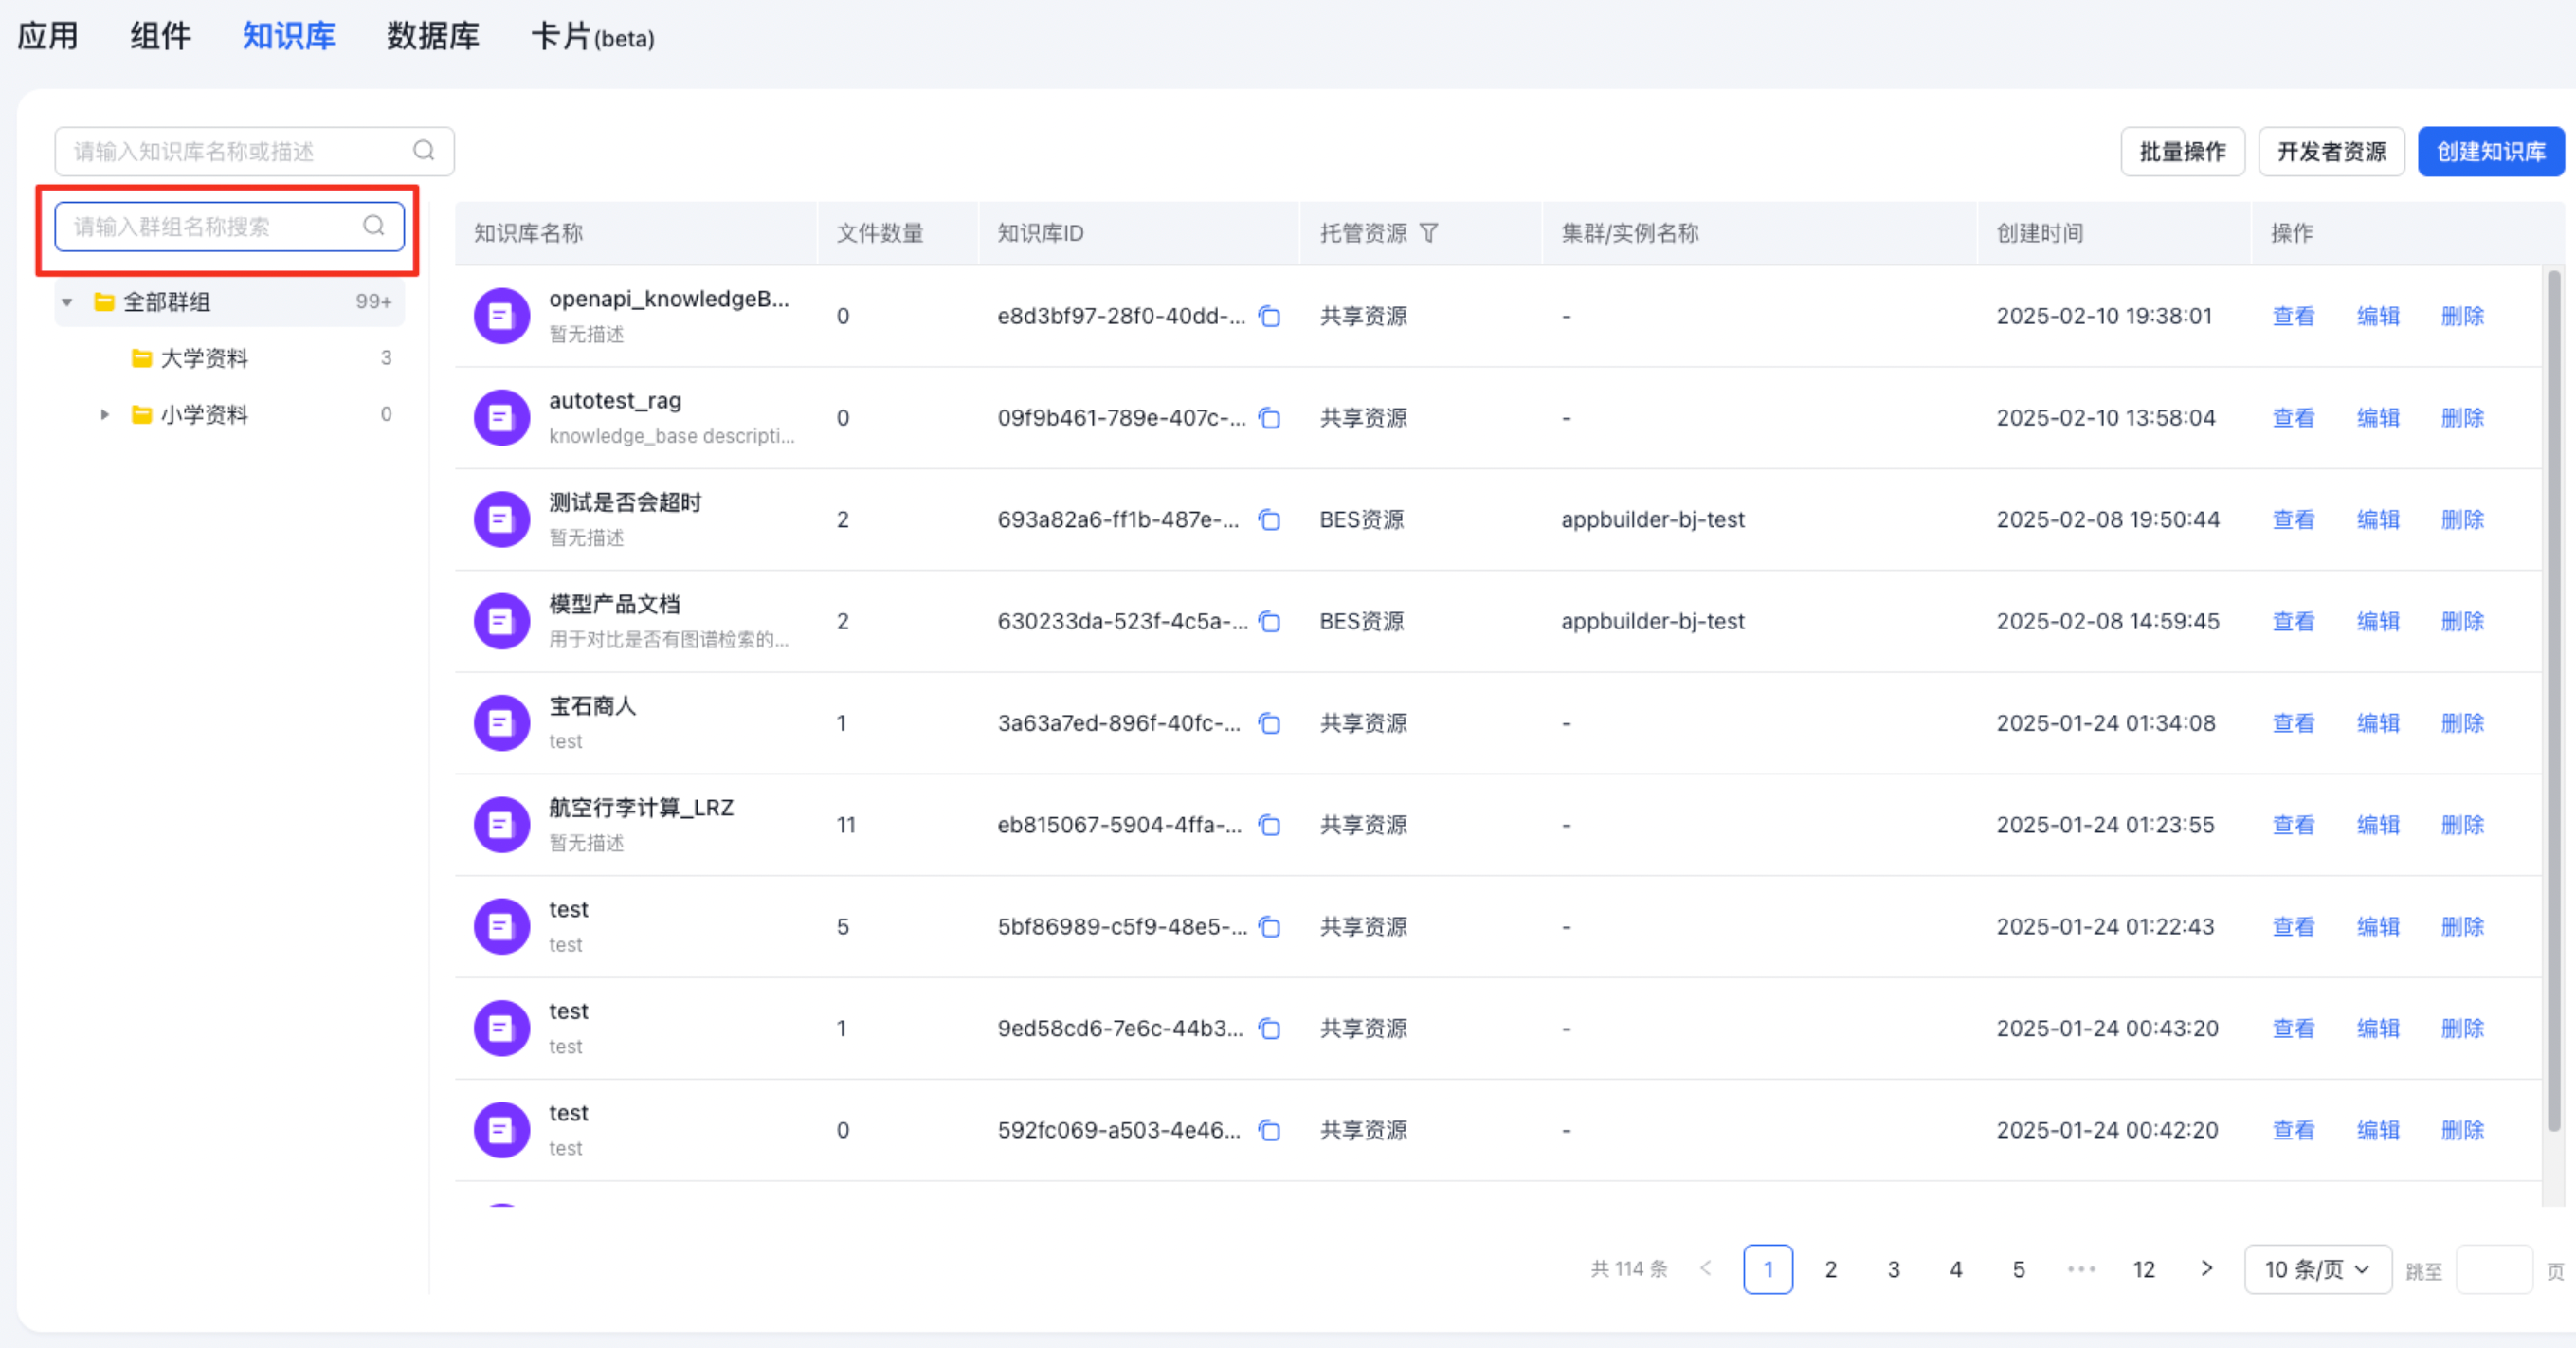Screen dimensions: 2576x1348
Task: Copy the ID 3a63a7ed-896f-40fc
Action: point(1269,723)
